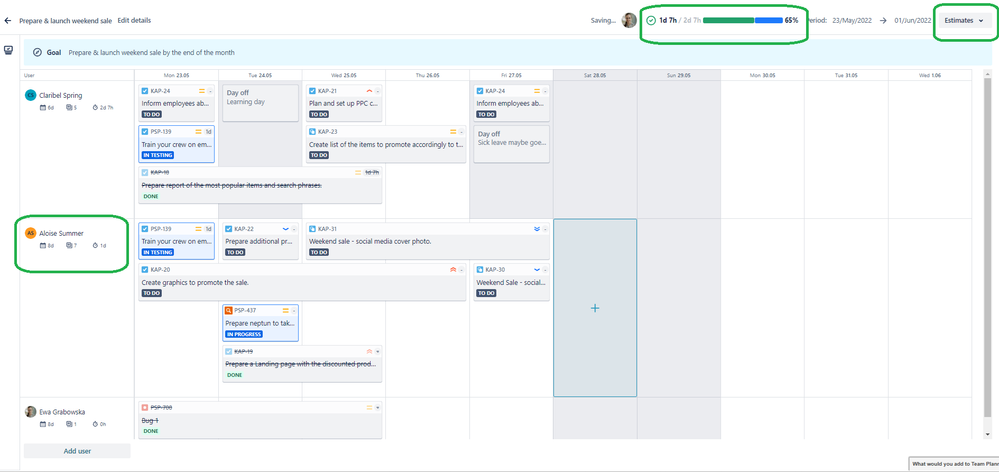Image resolution: width=999 pixels, height=472 pixels.
Task: Click the red bug type icon on PSP-708
Action: tap(145, 408)
